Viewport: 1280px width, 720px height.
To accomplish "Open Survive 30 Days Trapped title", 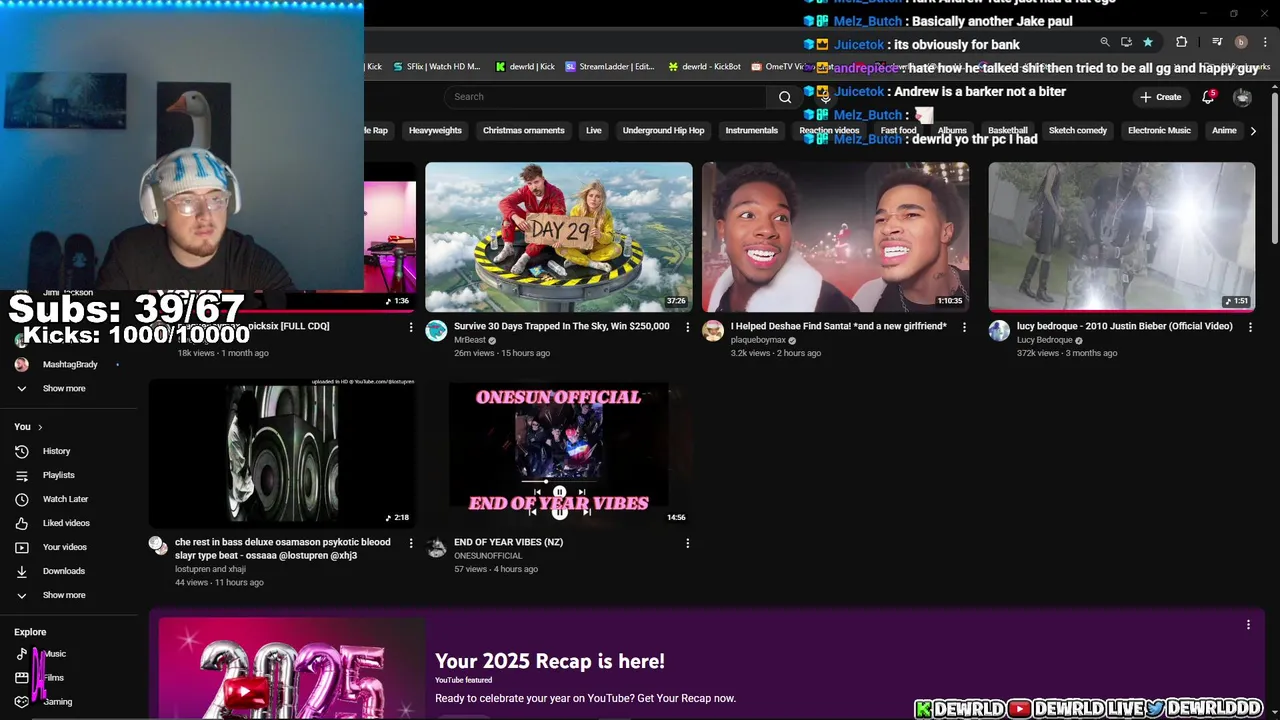I will tap(562, 326).
